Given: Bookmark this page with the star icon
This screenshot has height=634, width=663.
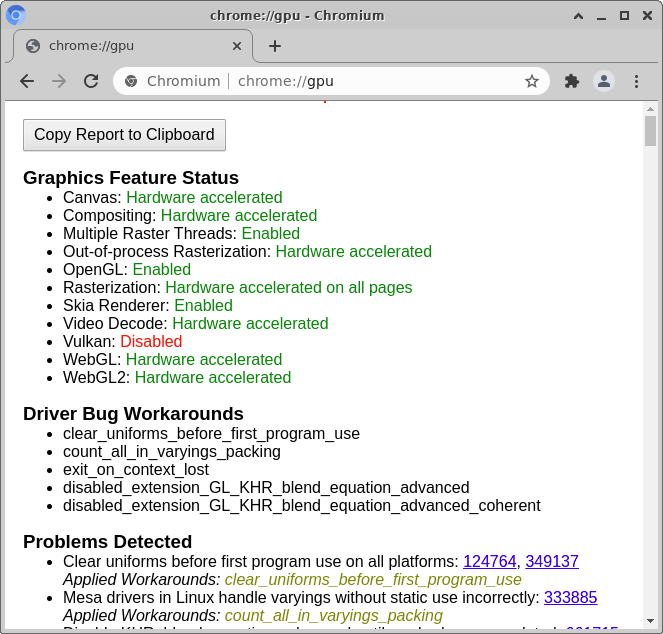Looking at the screenshot, I should click(531, 81).
